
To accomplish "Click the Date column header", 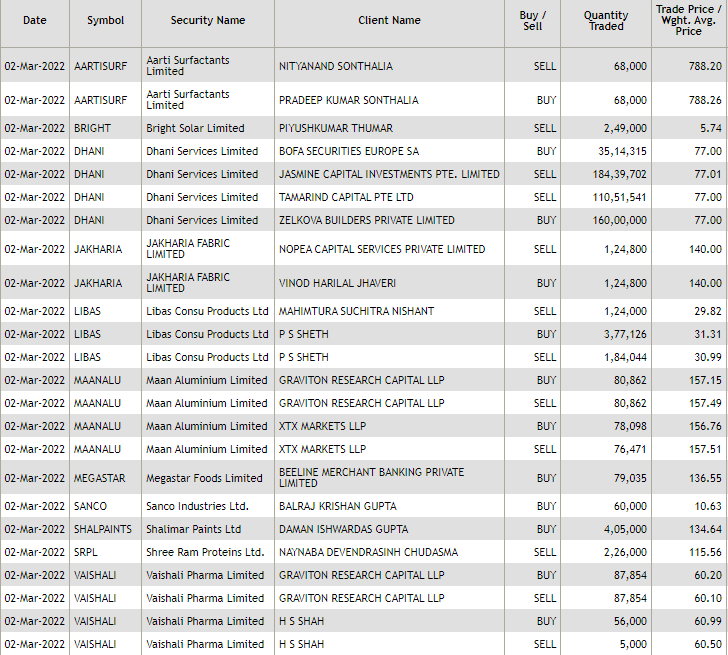I will (x=35, y=20).
